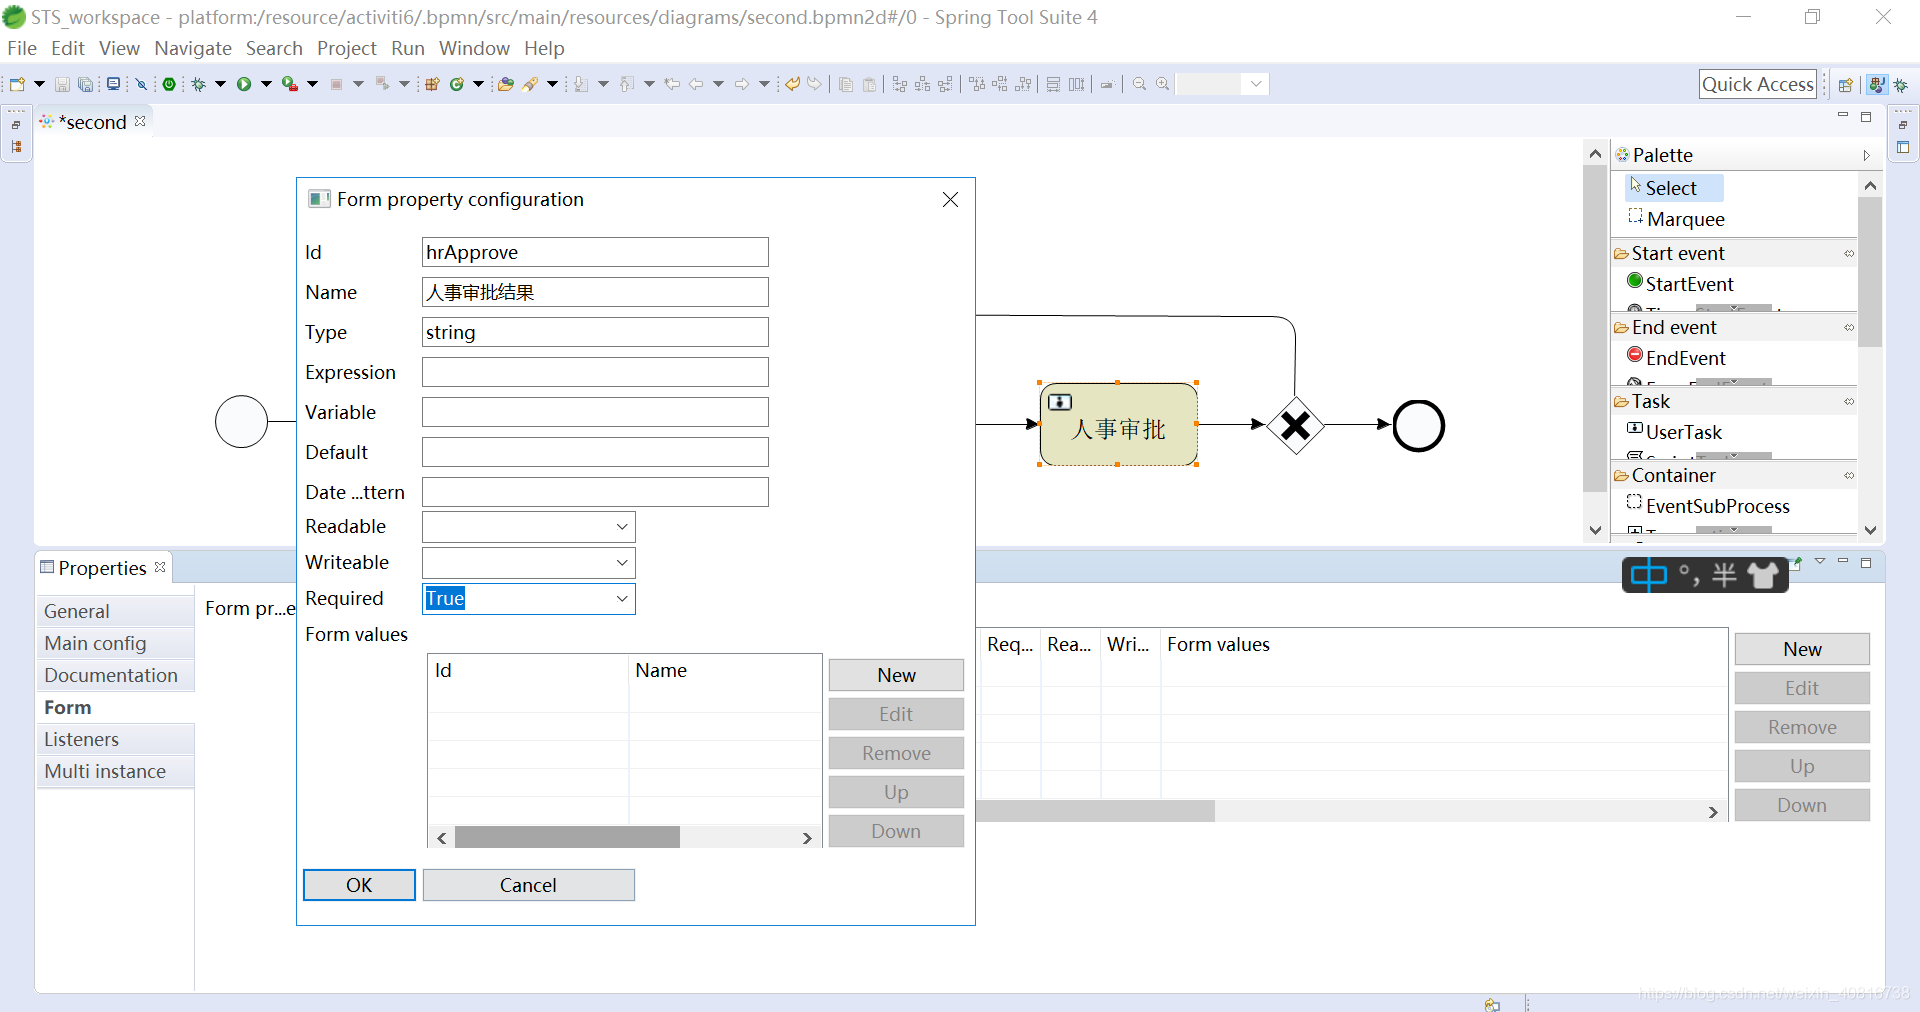
Task: Open the Window menu
Action: pos(474,48)
